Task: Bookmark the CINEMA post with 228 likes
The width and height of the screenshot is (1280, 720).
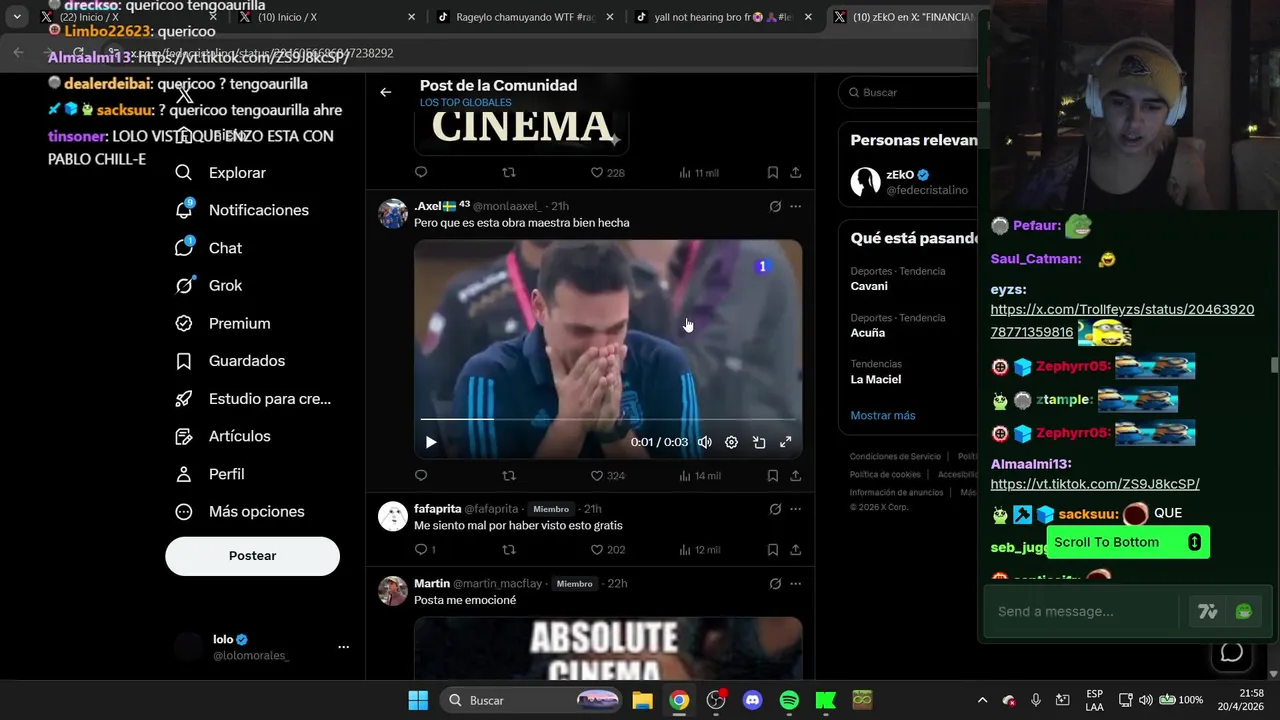Action: click(773, 173)
